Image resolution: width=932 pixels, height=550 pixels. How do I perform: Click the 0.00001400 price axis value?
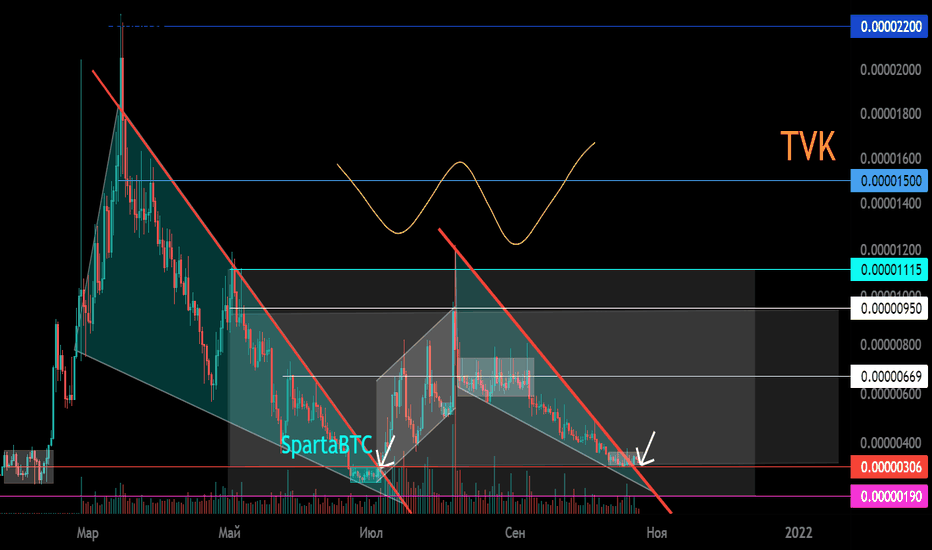click(890, 203)
